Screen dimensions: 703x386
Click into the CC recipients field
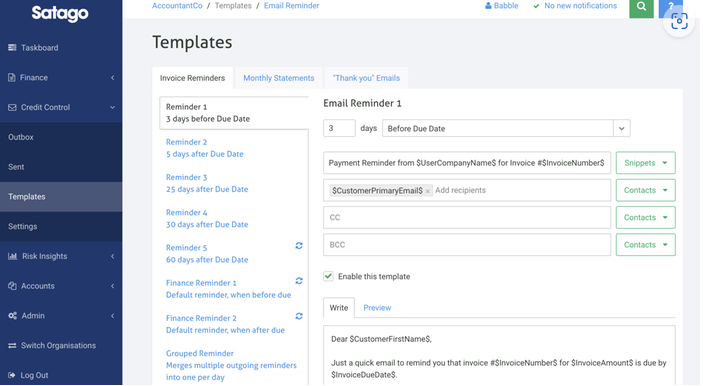tap(467, 217)
